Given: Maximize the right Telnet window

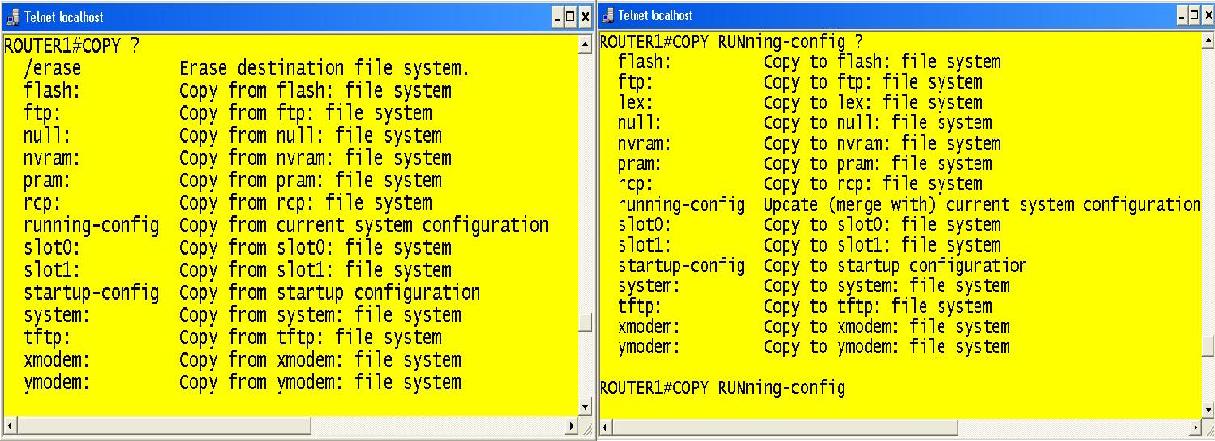Looking at the screenshot, I should tap(1195, 15).
